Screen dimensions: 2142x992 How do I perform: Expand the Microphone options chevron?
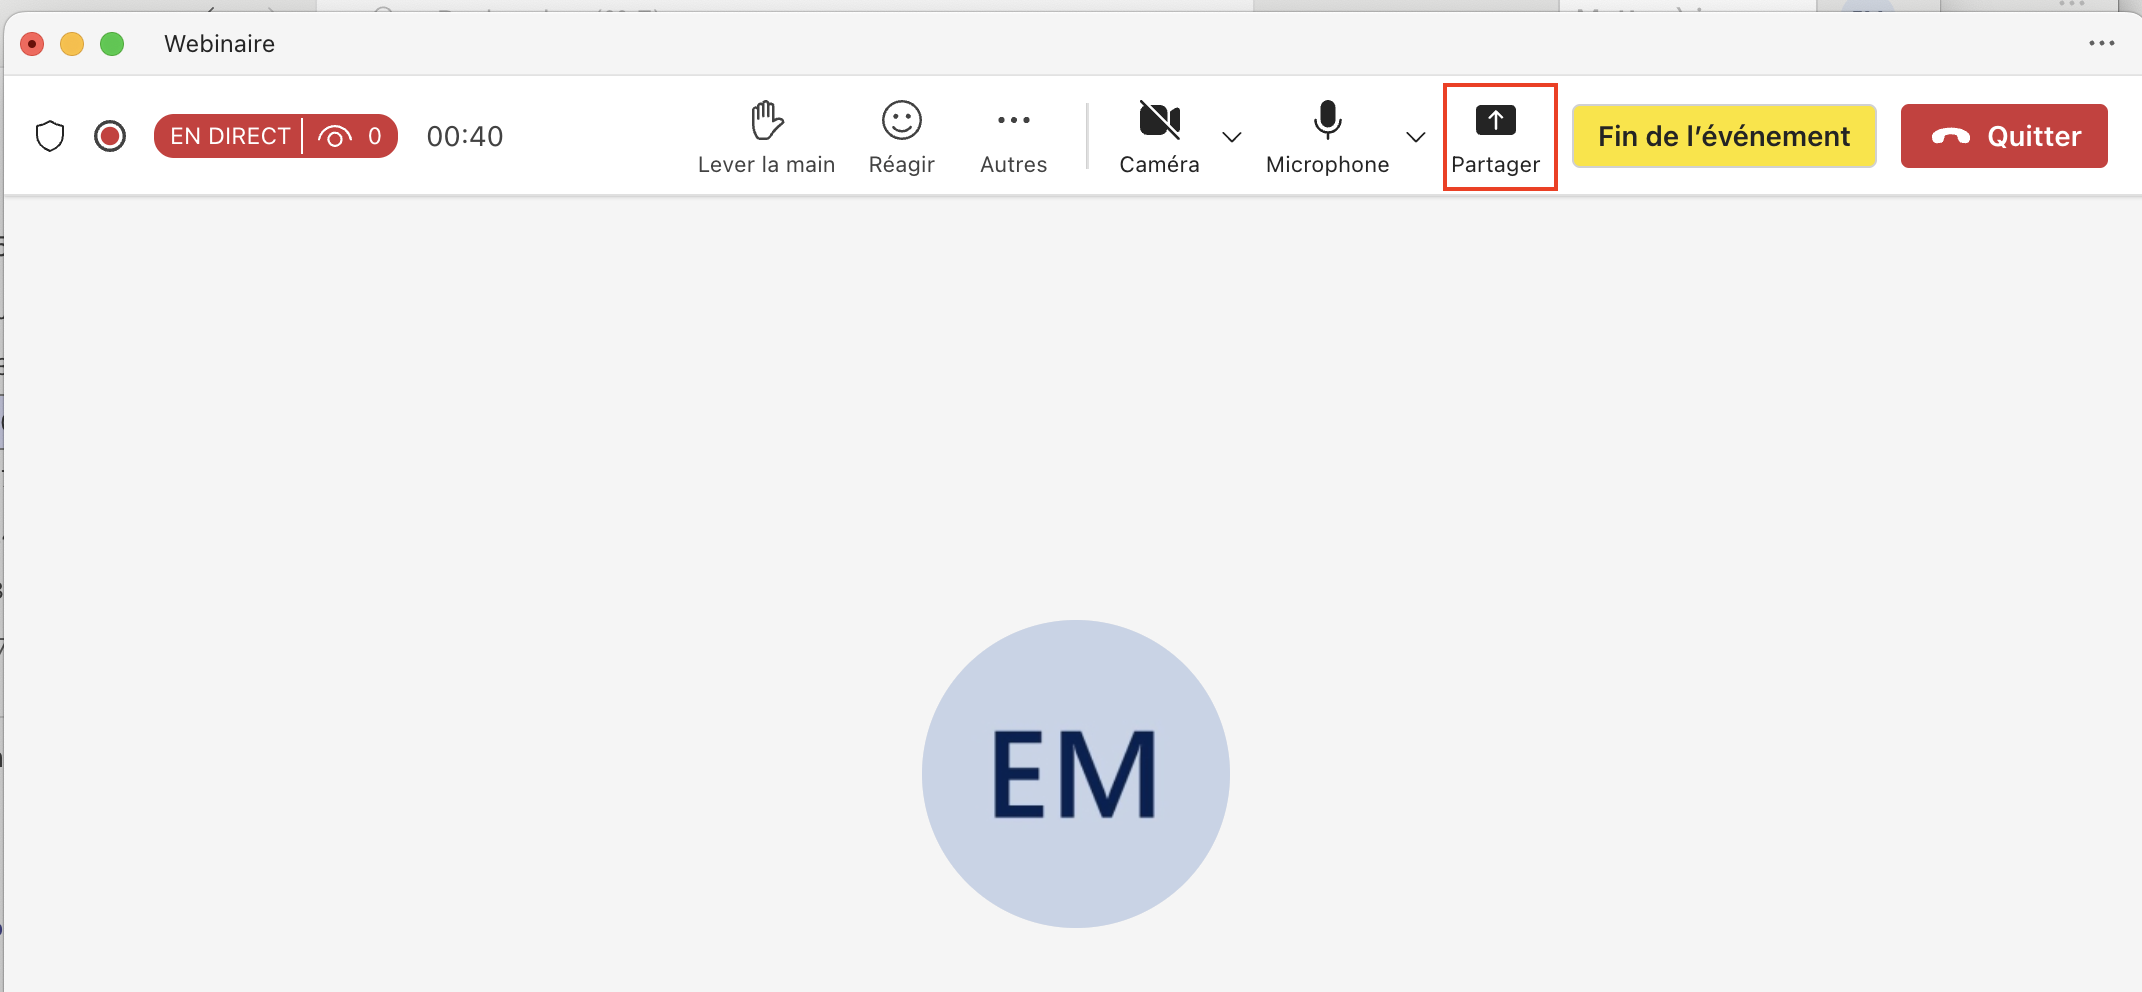pos(1416,137)
